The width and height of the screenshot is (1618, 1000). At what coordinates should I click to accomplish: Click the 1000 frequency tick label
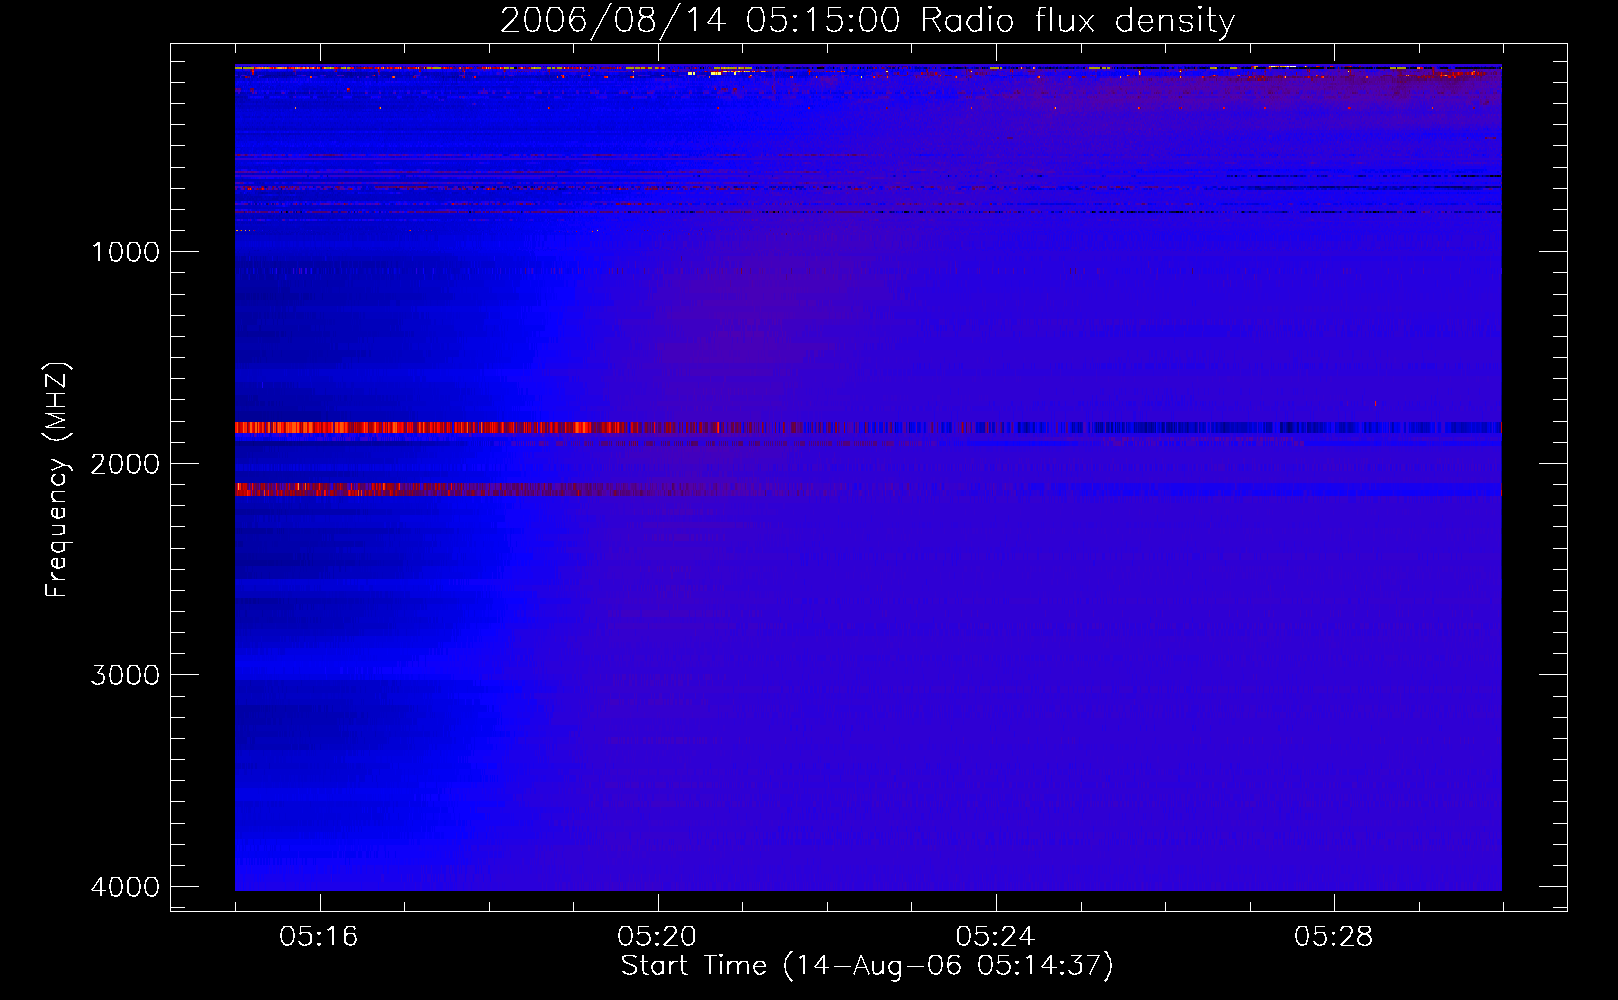(125, 252)
